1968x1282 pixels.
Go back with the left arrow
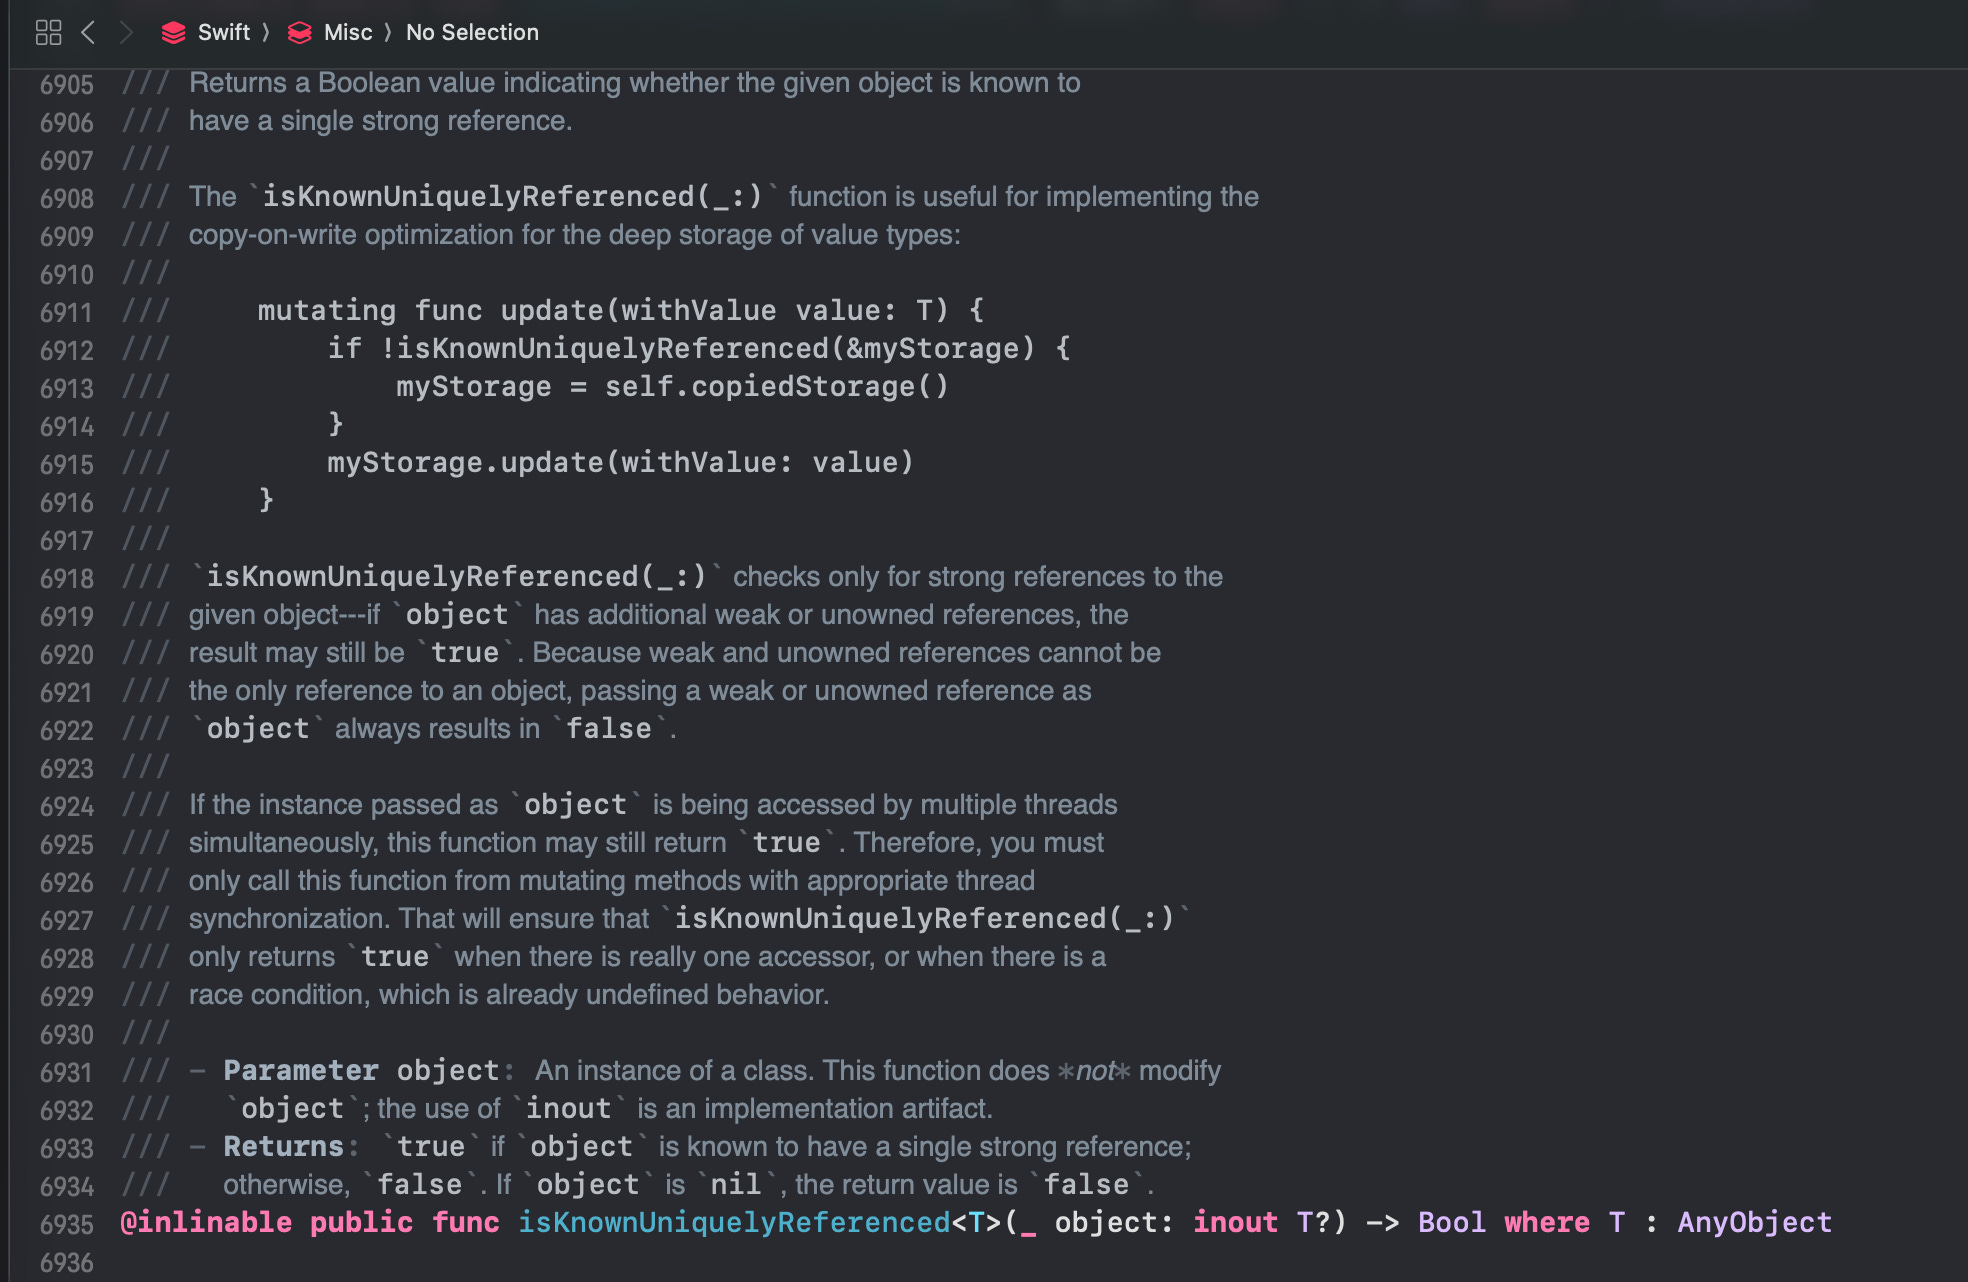pyautogui.click(x=88, y=33)
